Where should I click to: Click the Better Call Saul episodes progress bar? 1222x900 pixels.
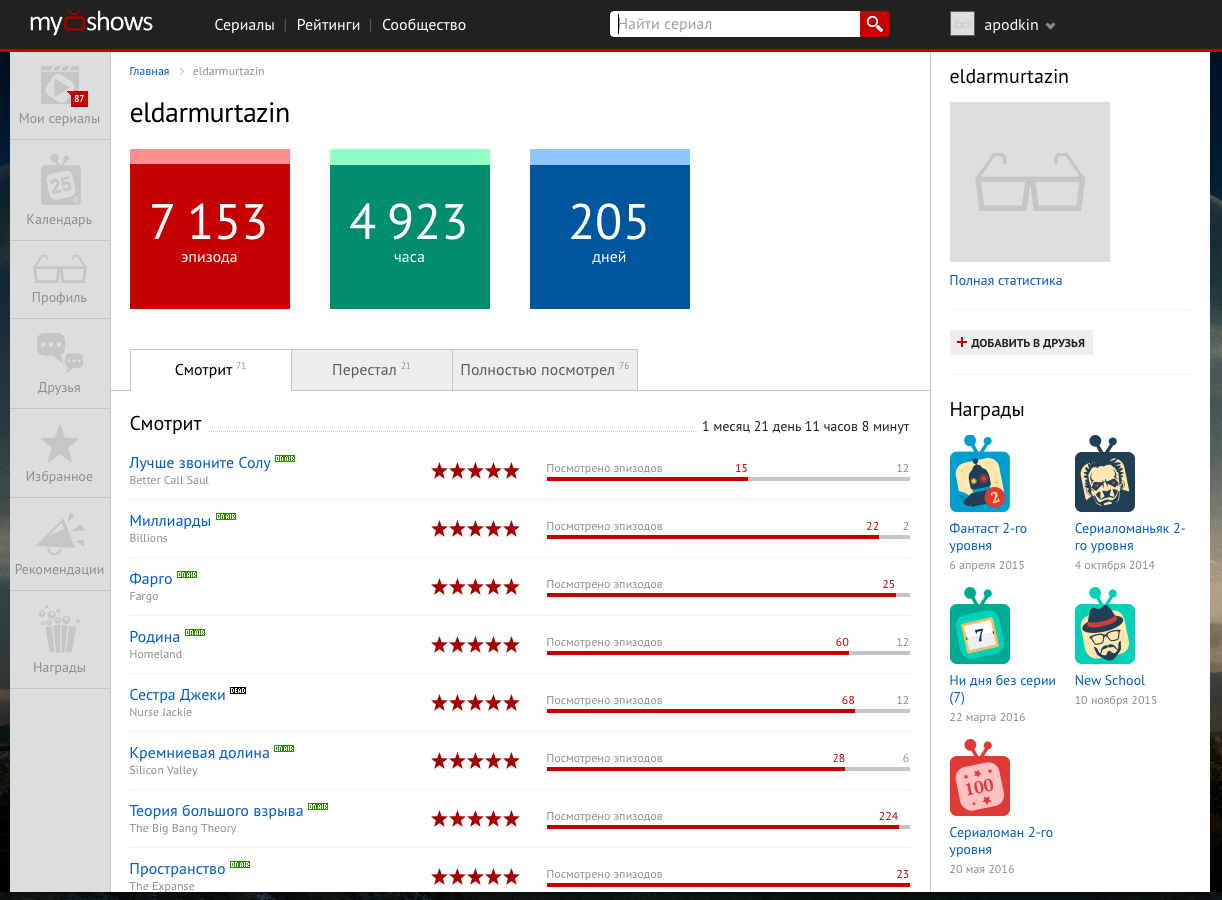point(728,479)
